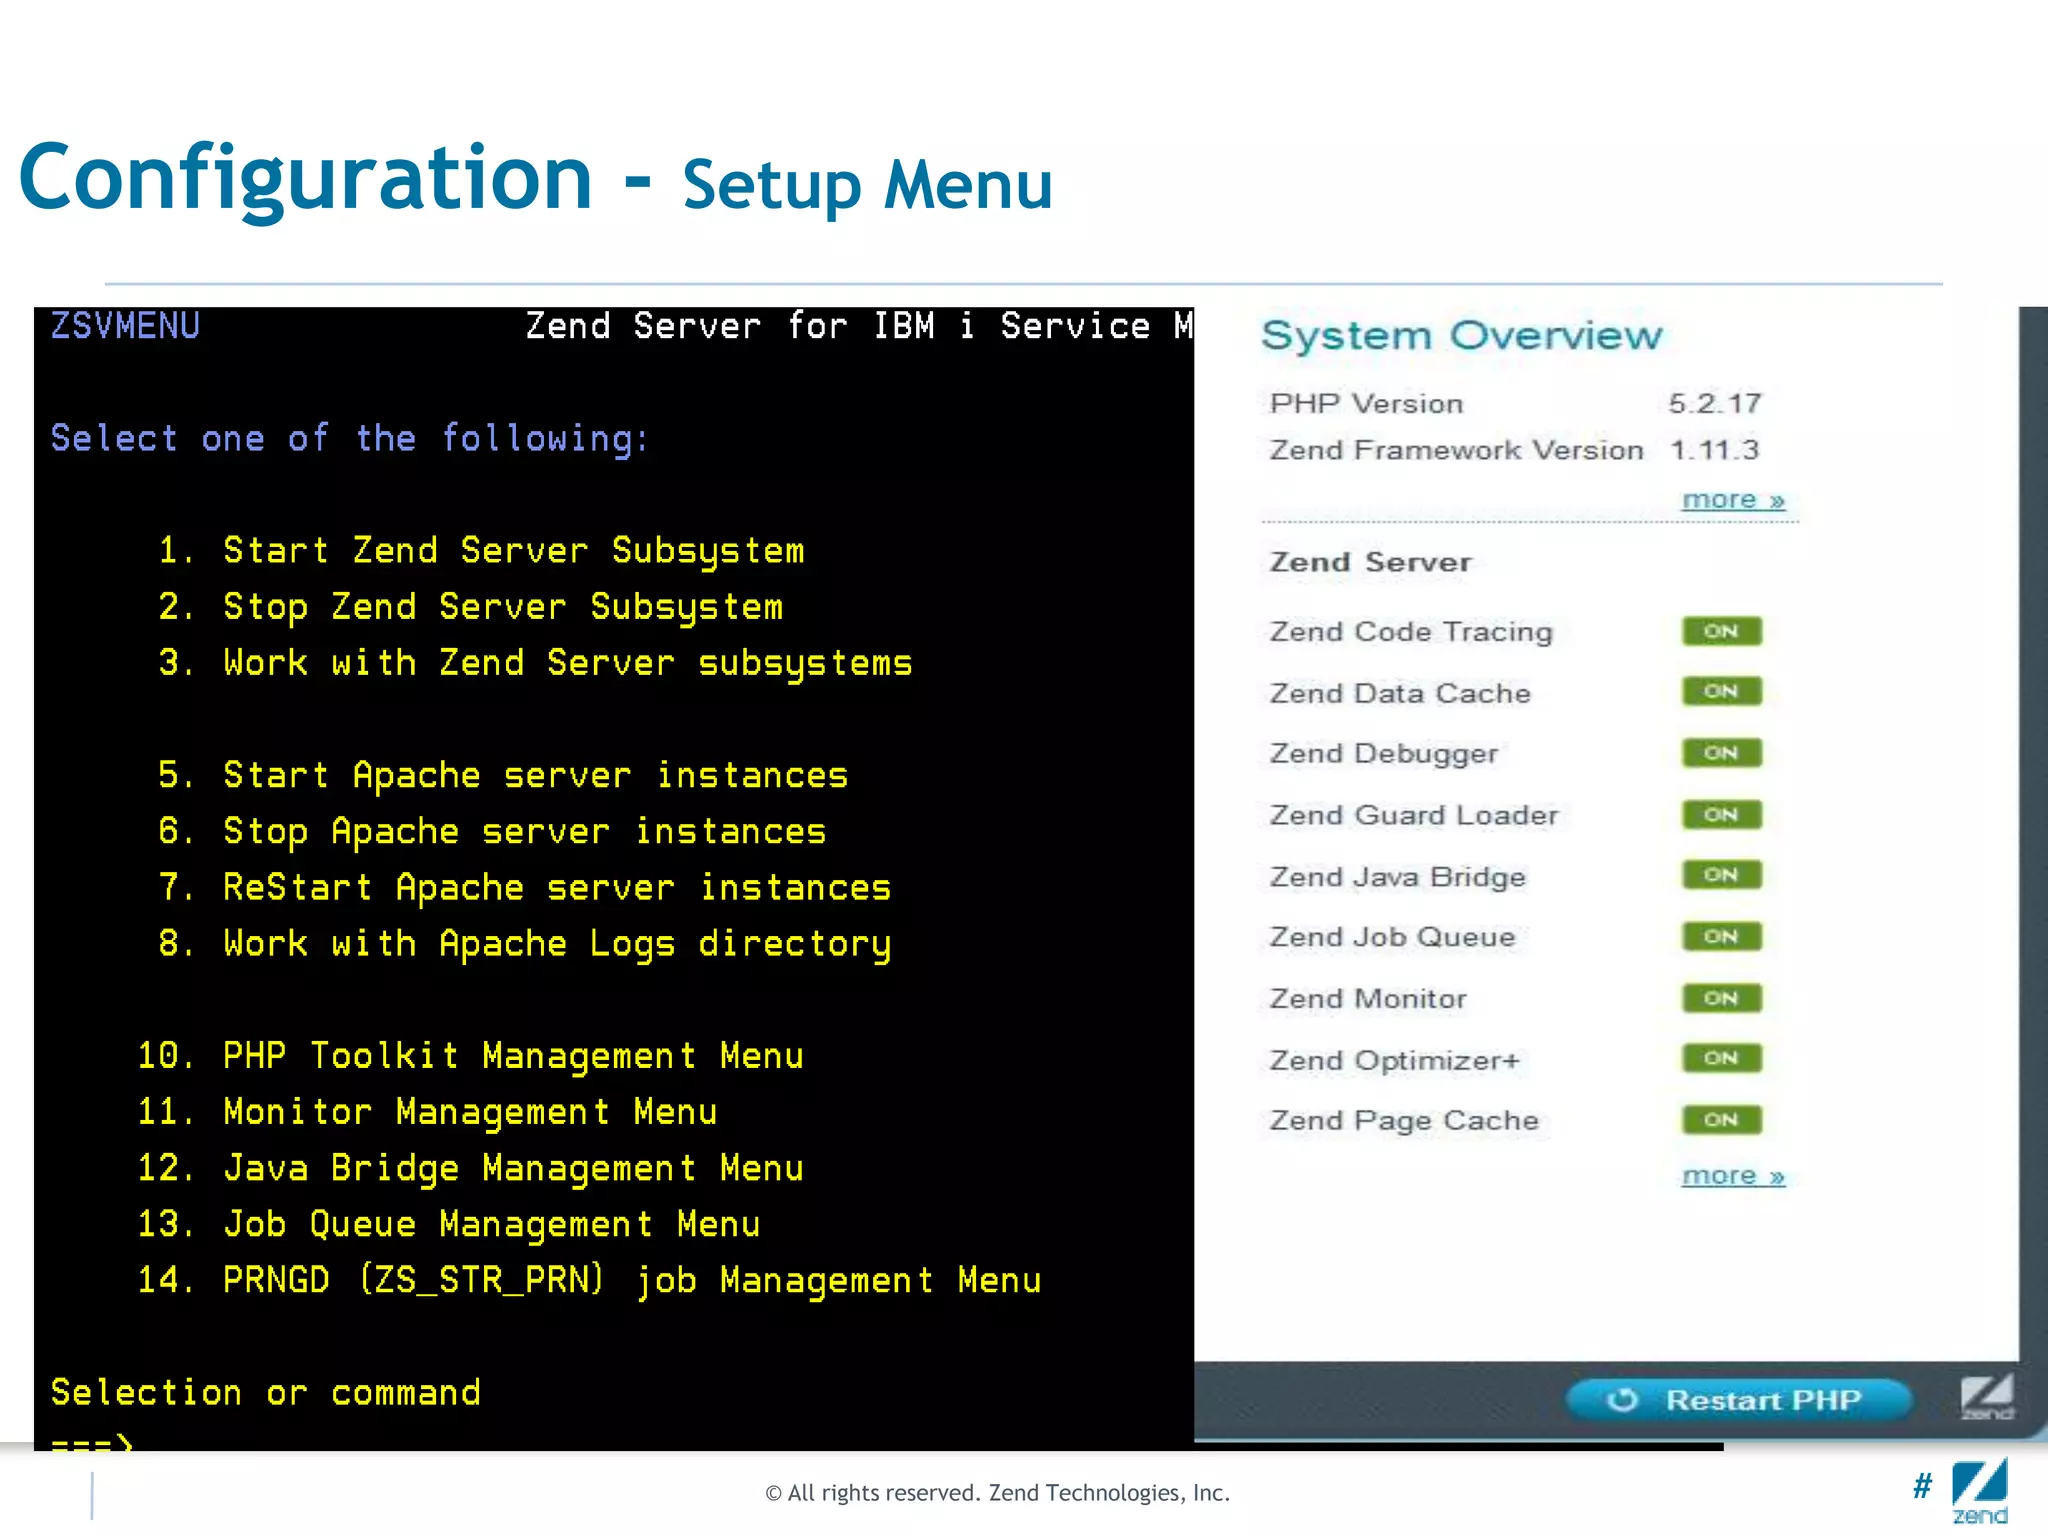Image resolution: width=2048 pixels, height=1536 pixels.
Task: Toggle Zend Data Cache ON switch
Action: 1721,691
